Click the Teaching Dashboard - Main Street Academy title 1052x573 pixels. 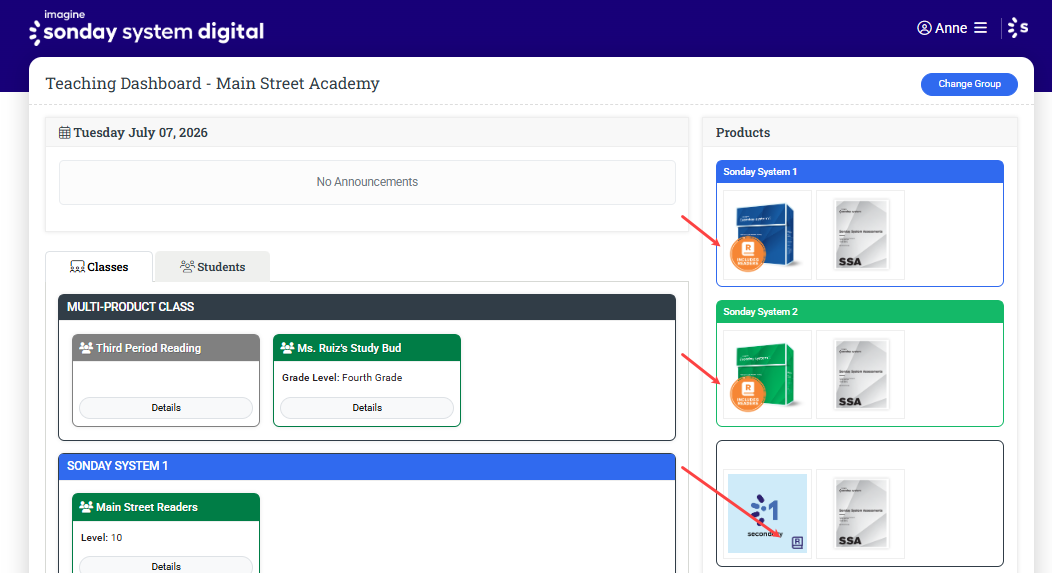tap(212, 83)
